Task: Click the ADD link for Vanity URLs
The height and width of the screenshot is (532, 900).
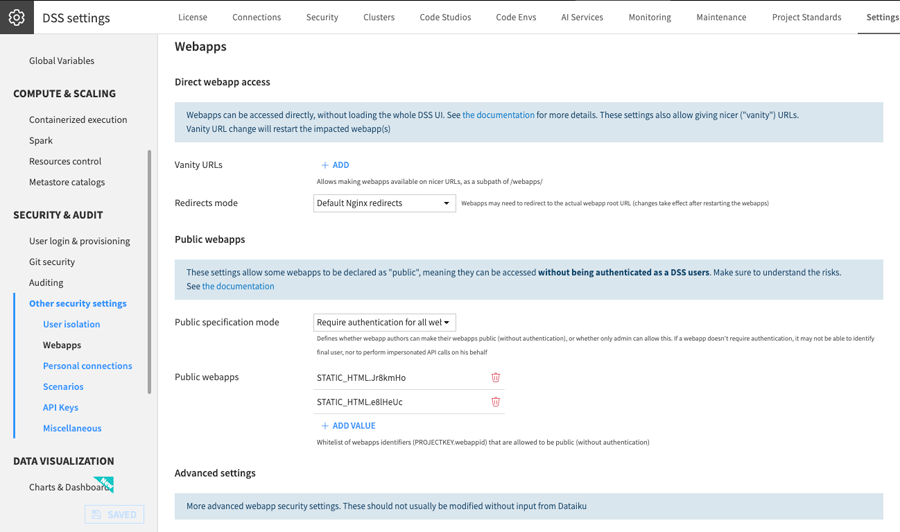Action: [x=340, y=165]
